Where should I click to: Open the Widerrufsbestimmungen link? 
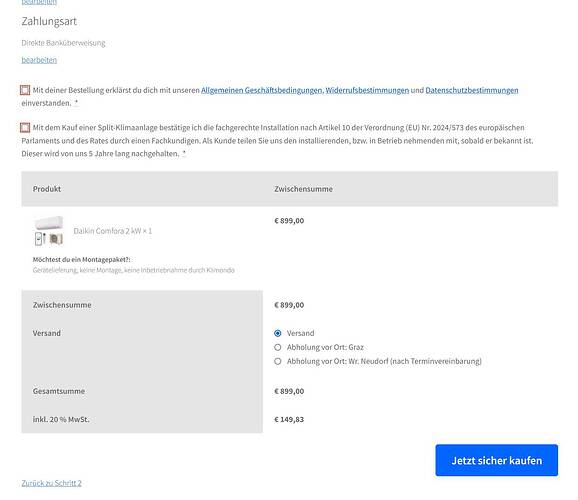(367, 90)
